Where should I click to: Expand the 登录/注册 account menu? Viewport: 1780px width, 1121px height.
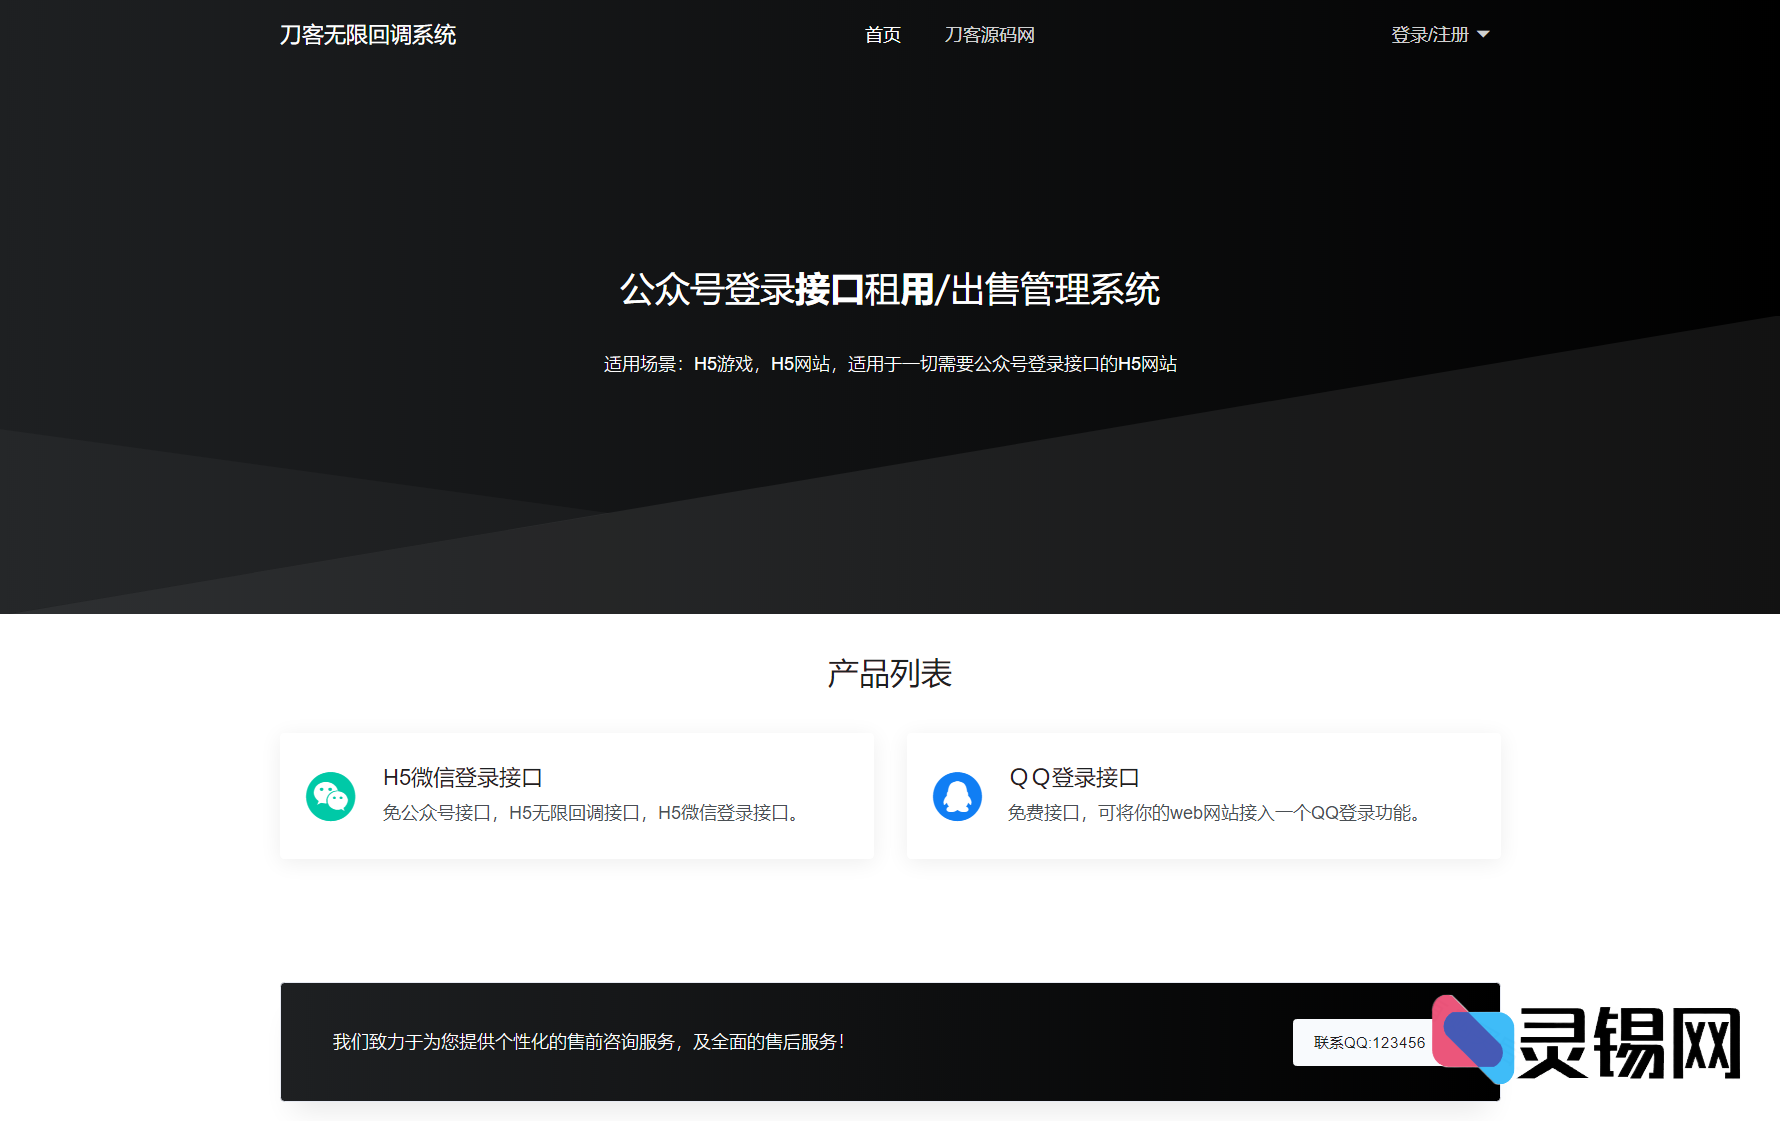tap(1440, 35)
